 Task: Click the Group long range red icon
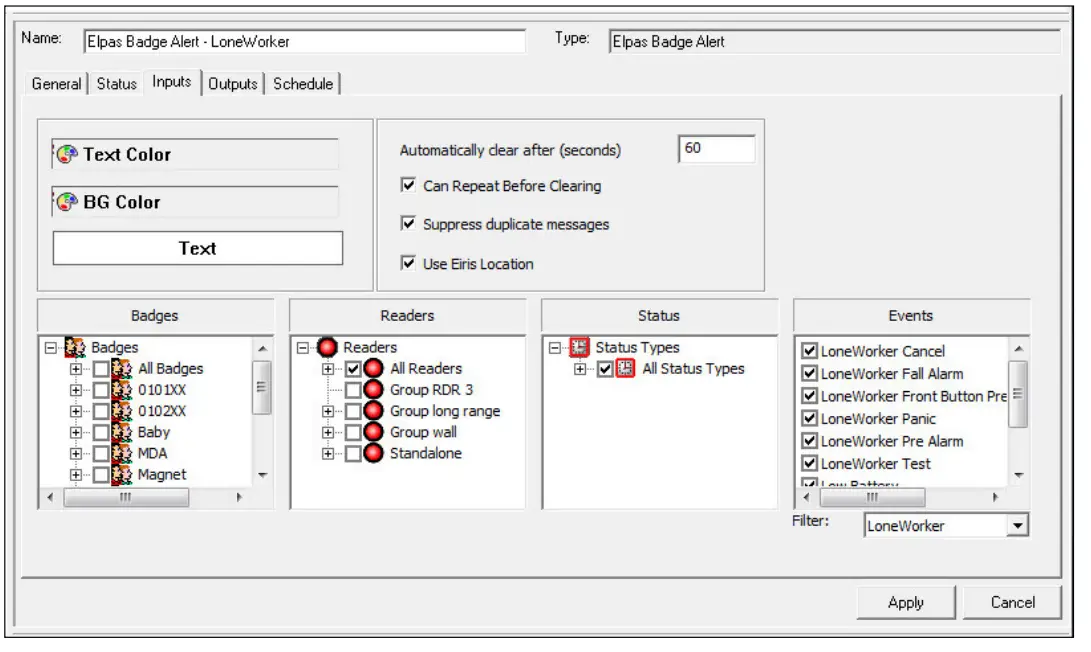[374, 411]
